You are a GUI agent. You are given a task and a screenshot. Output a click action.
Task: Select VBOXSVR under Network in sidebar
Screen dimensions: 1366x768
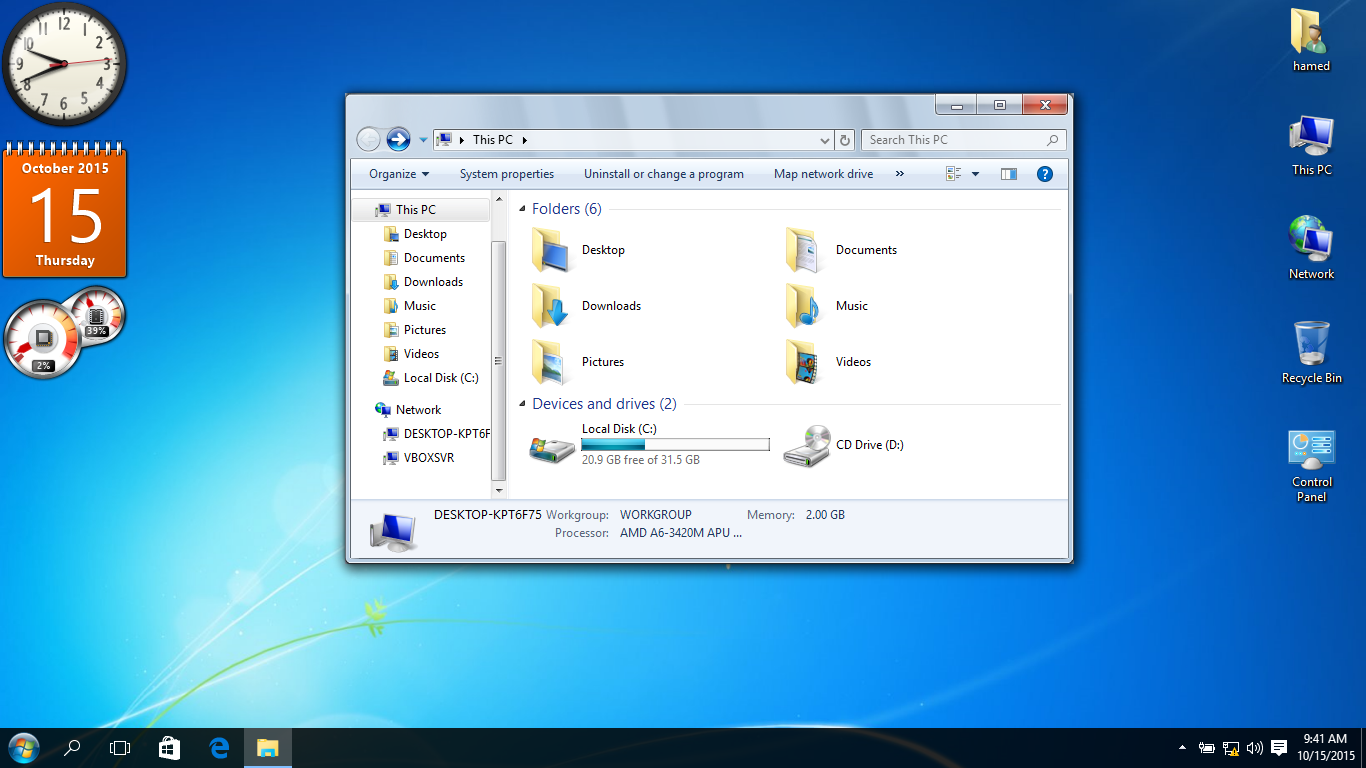428,458
